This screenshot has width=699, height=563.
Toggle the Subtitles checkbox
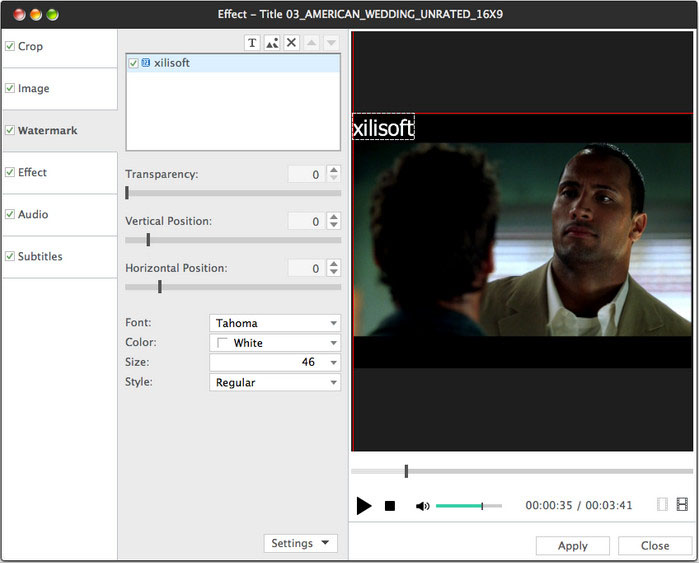(10, 256)
